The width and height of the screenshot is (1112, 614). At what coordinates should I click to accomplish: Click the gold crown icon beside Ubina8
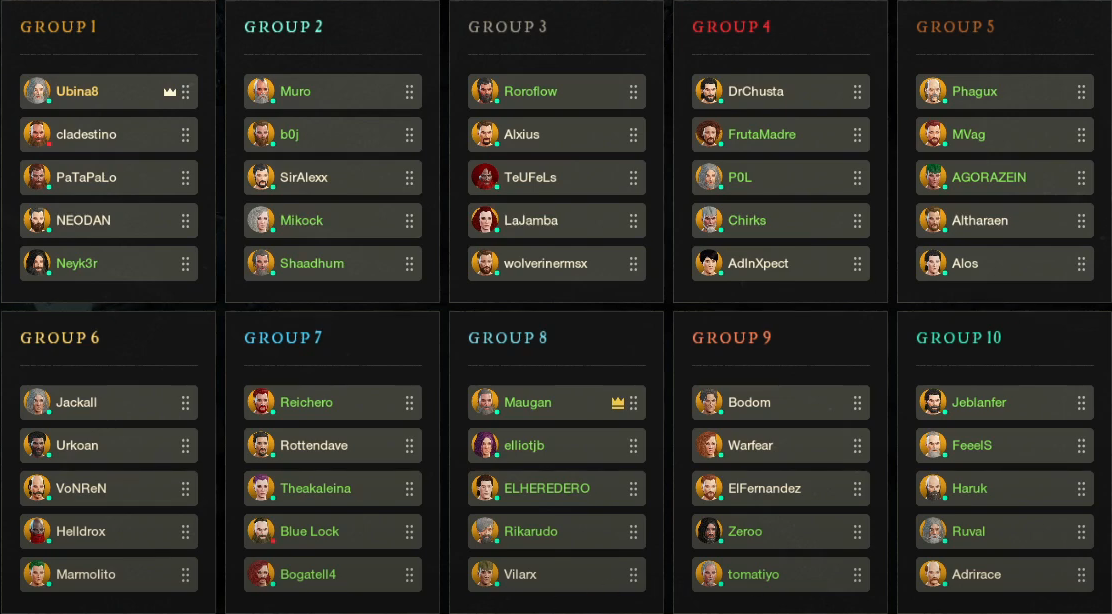click(x=170, y=92)
